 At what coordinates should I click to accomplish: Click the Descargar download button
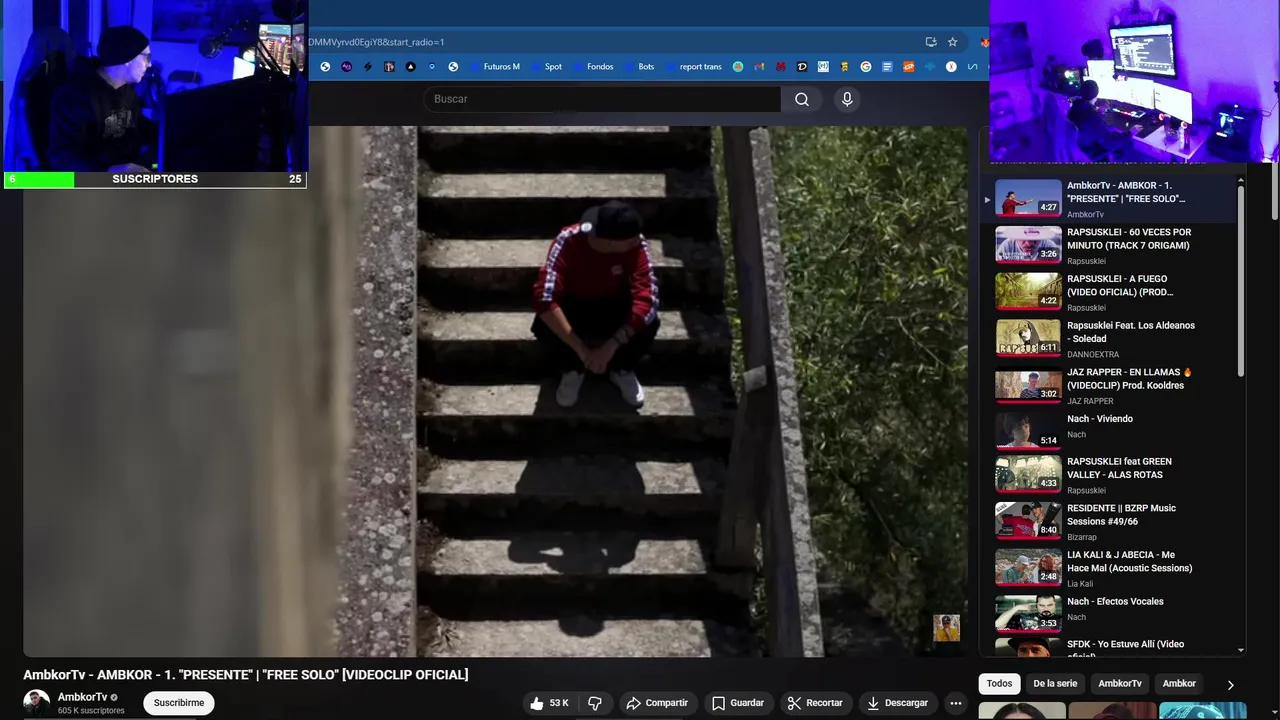898,703
